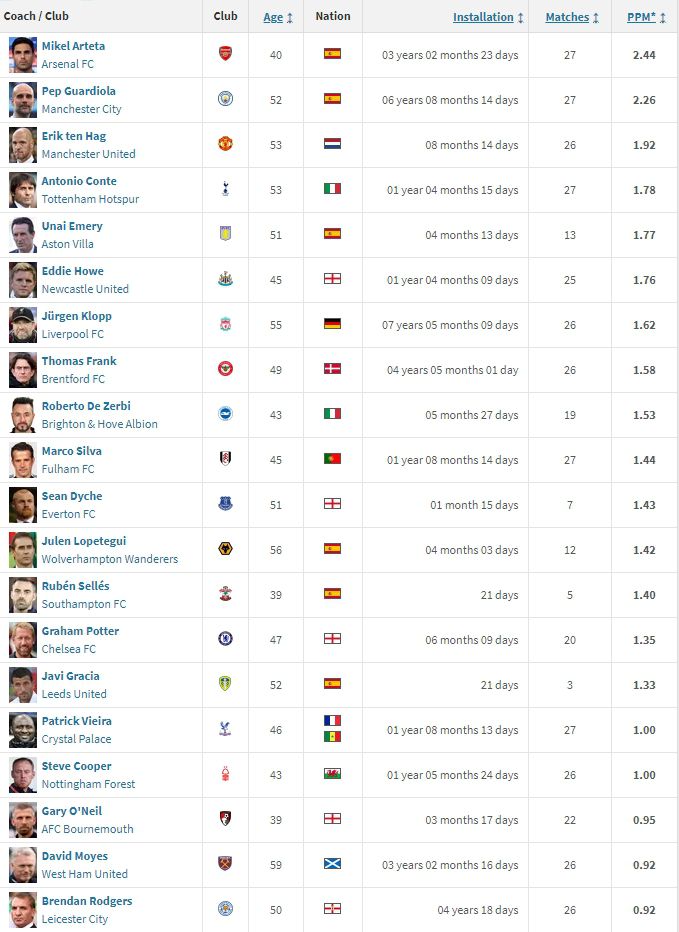The width and height of the screenshot is (679, 932).
Task: Open the Nottingham Forest club link
Action: (x=88, y=784)
